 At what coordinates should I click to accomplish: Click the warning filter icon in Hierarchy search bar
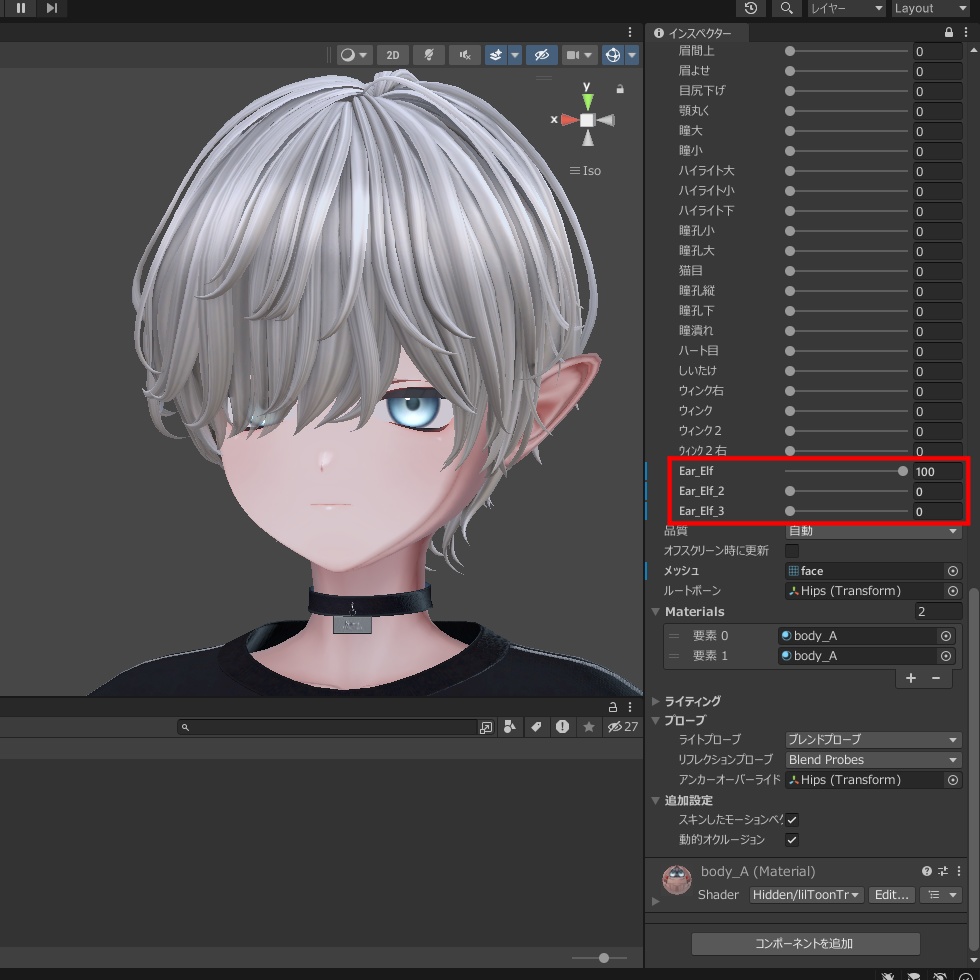561,727
